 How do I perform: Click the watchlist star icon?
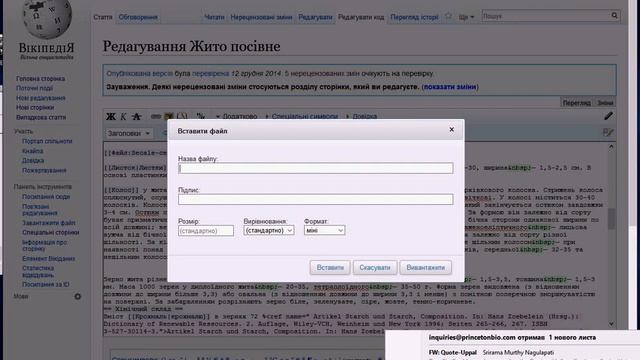coord(448,16)
